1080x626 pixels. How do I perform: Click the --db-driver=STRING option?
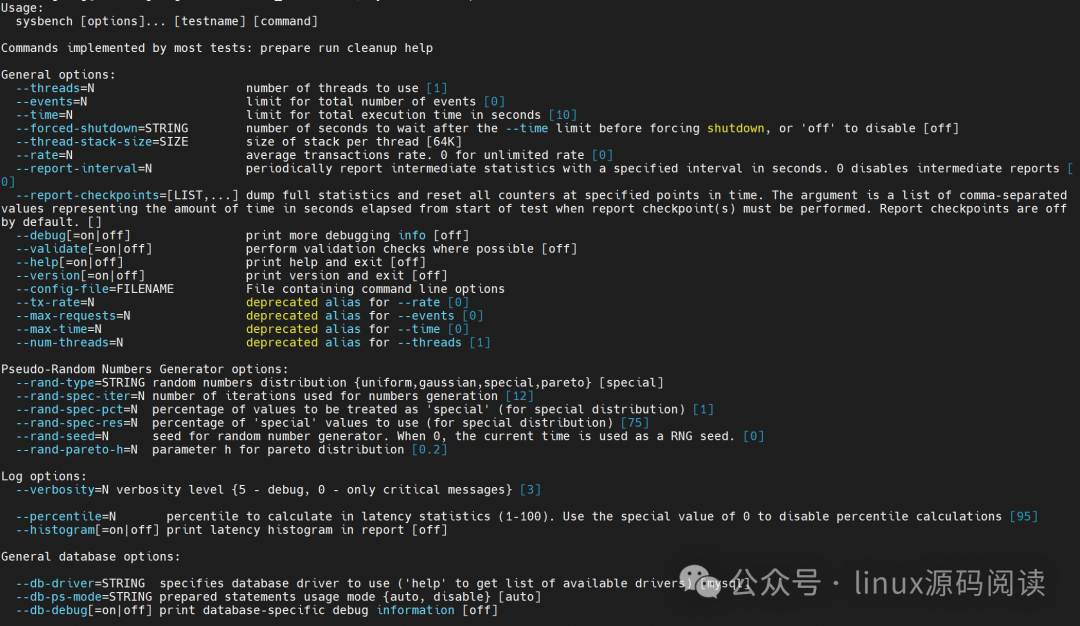coord(81,584)
